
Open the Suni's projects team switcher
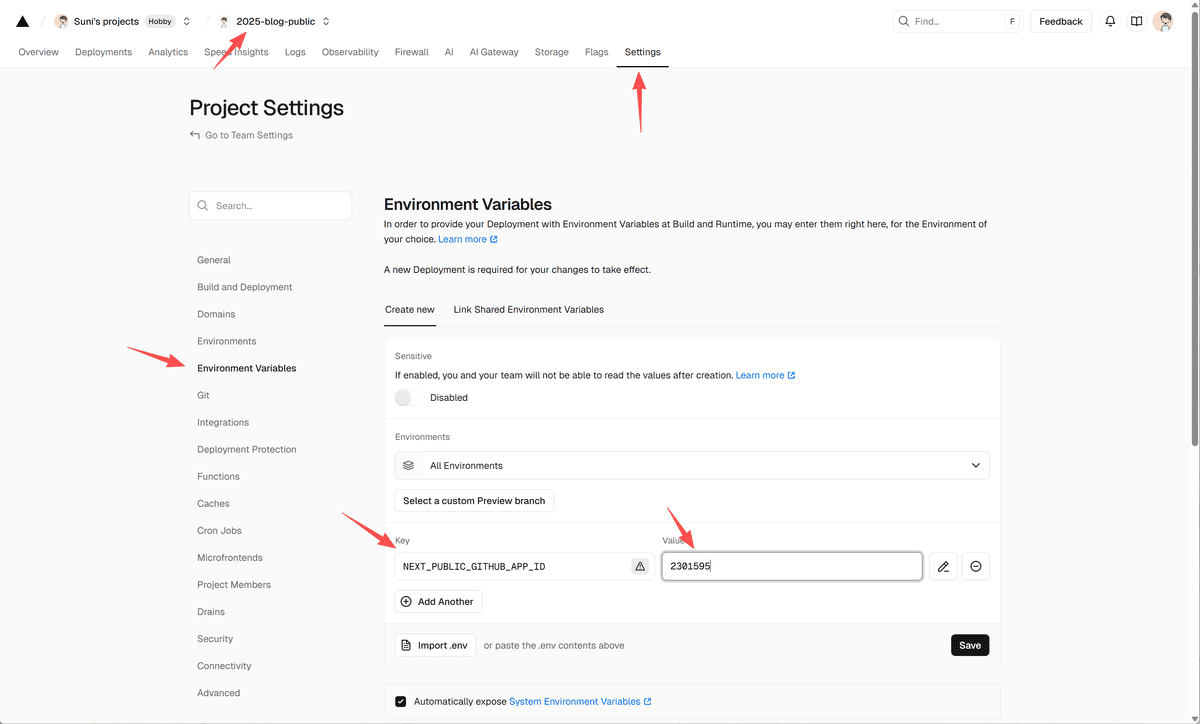tap(186, 21)
